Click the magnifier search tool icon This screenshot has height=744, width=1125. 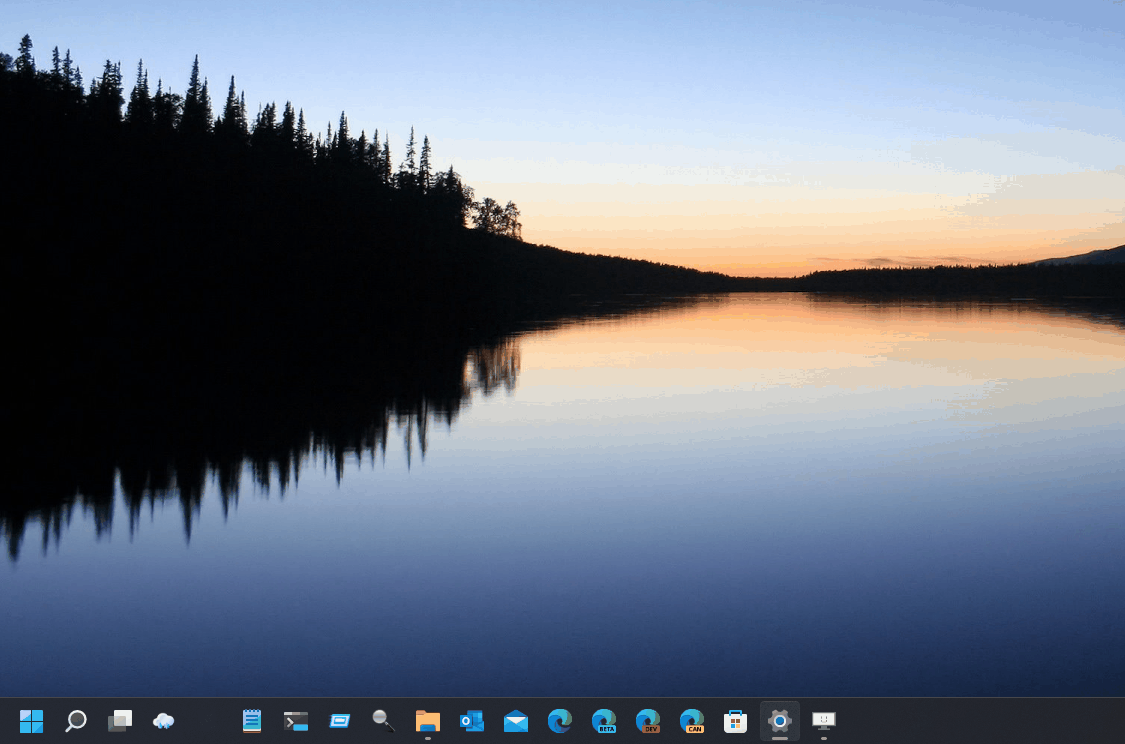tap(383, 720)
